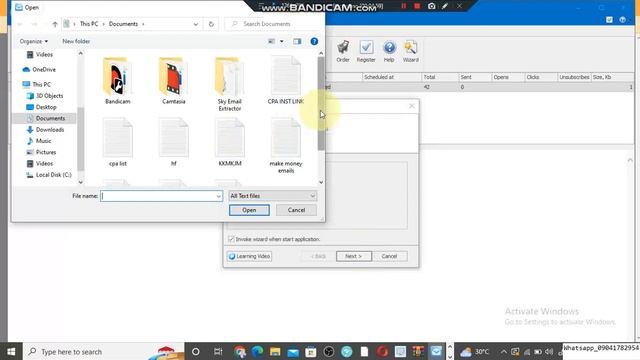Stop the Bandicam recording

(x=417, y=6)
